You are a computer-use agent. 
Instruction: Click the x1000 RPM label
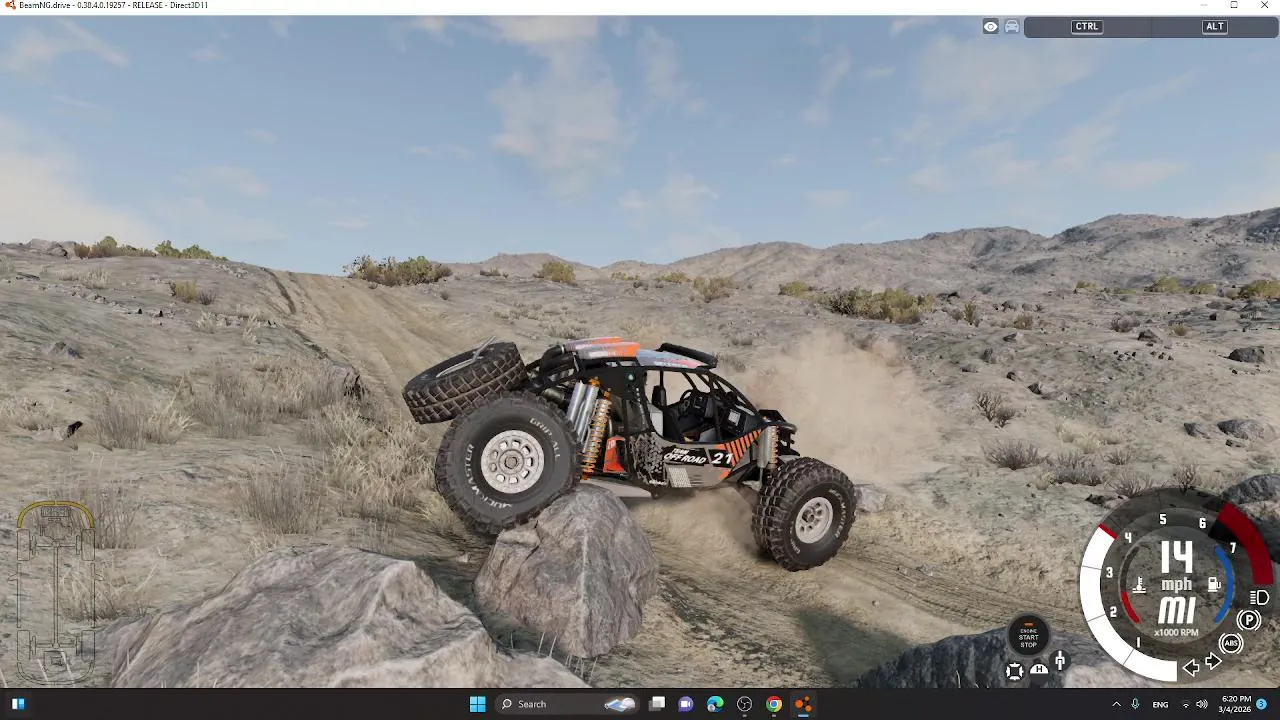pos(1176,633)
